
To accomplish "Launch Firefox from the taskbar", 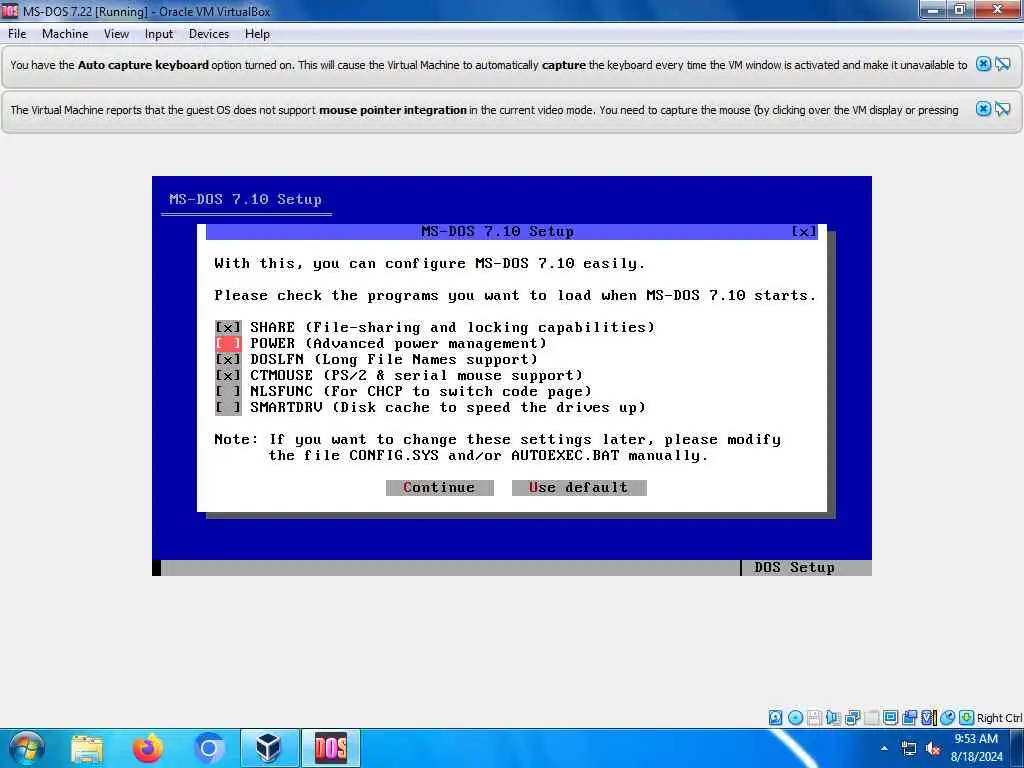I will pos(148,748).
